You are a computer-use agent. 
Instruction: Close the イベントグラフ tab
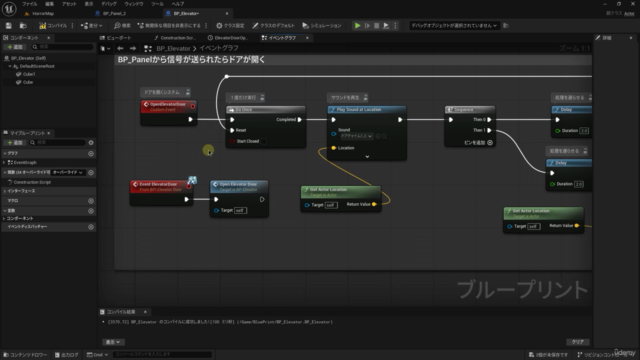click(x=307, y=38)
